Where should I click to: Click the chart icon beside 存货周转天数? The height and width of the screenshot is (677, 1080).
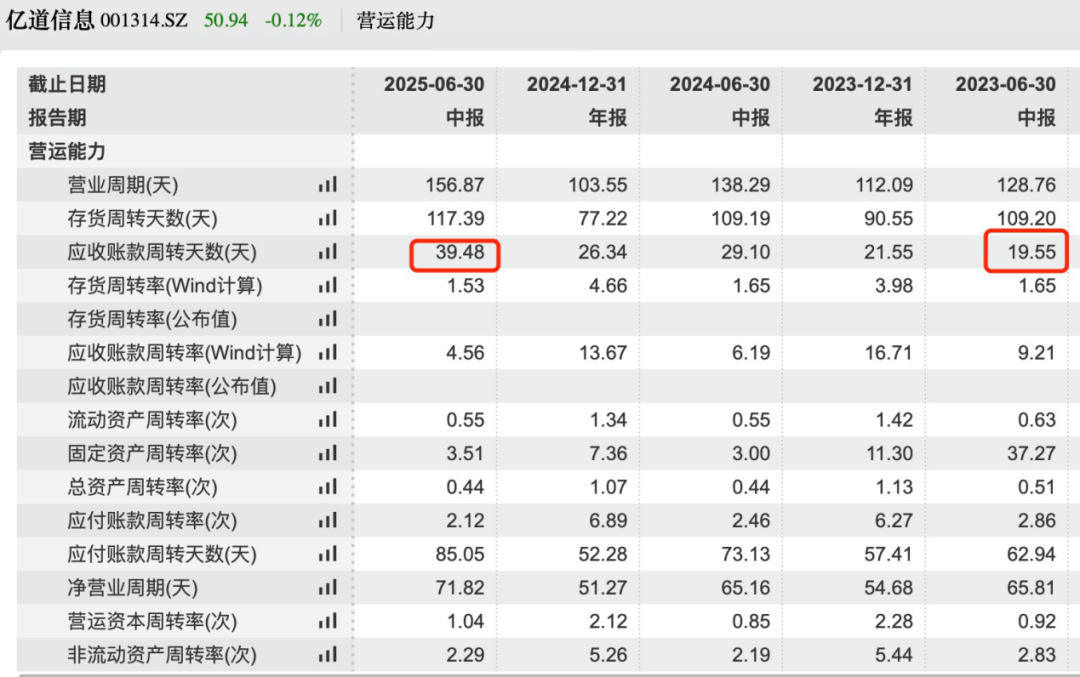point(326,219)
